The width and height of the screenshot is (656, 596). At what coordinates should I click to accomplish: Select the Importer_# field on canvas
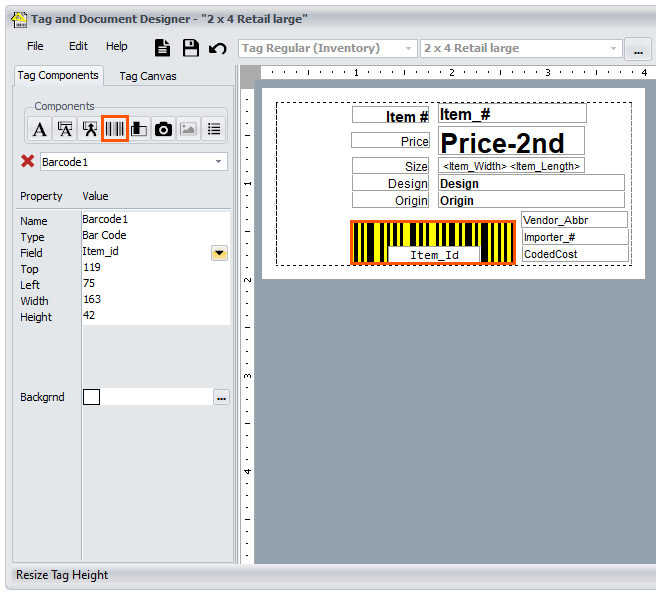tap(575, 237)
